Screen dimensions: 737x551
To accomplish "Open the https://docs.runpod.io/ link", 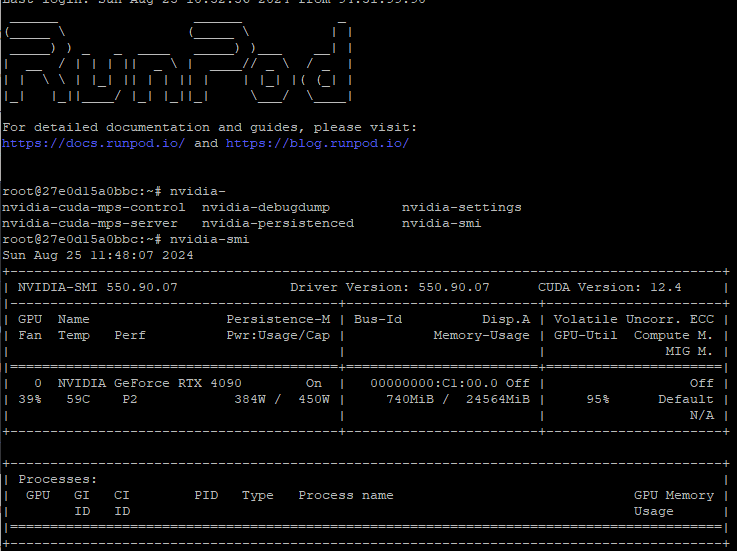I will [94, 143].
